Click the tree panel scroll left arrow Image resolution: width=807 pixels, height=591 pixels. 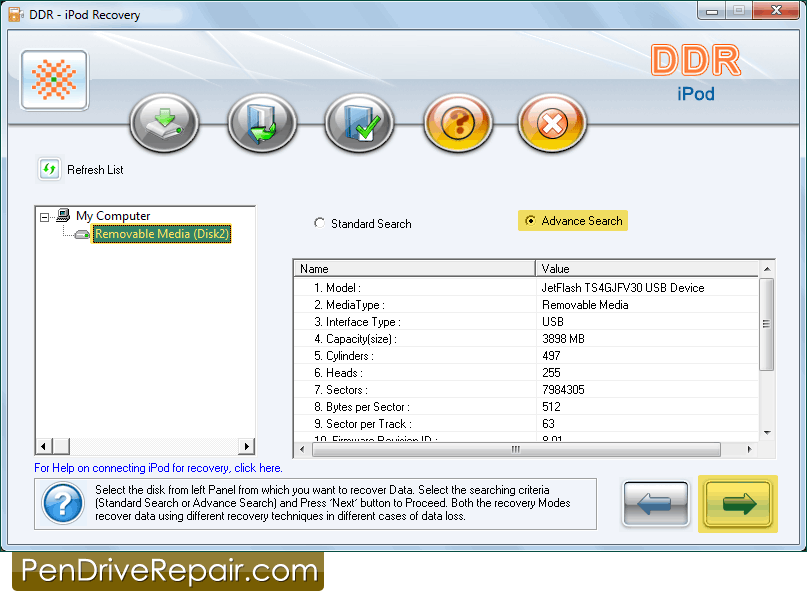click(x=44, y=446)
